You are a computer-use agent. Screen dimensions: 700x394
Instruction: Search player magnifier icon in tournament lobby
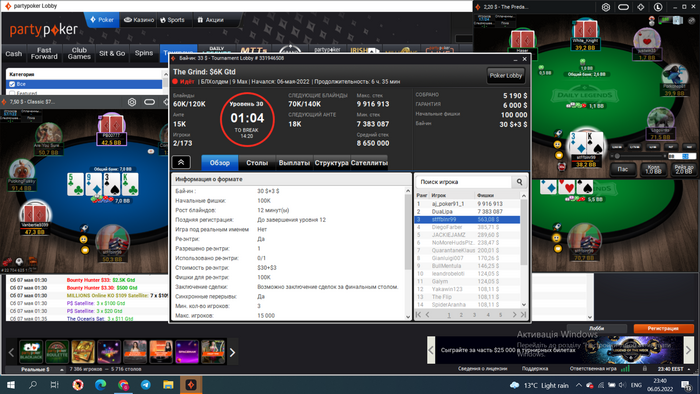click(x=520, y=182)
